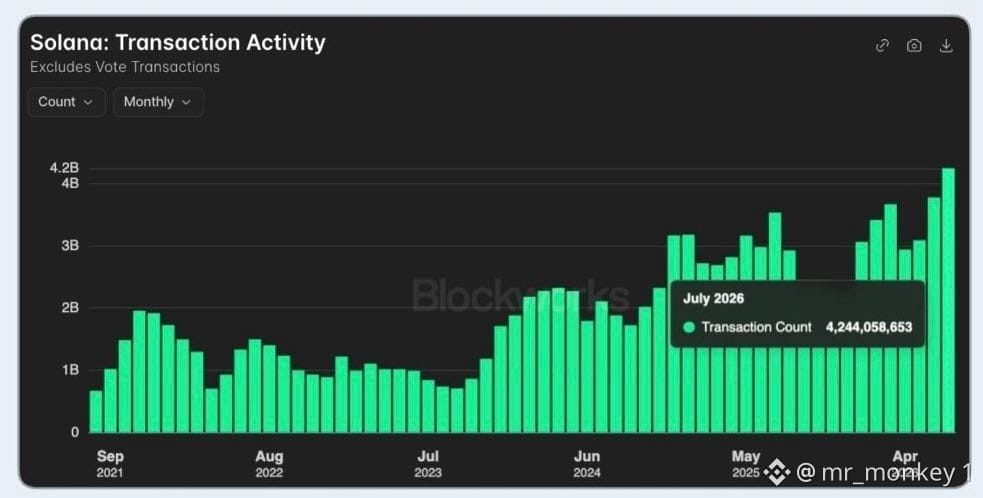Click 'Transaction Count' tooltip label
The width and height of the screenshot is (983, 498).
pyautogui.click(x=757, y=327)
